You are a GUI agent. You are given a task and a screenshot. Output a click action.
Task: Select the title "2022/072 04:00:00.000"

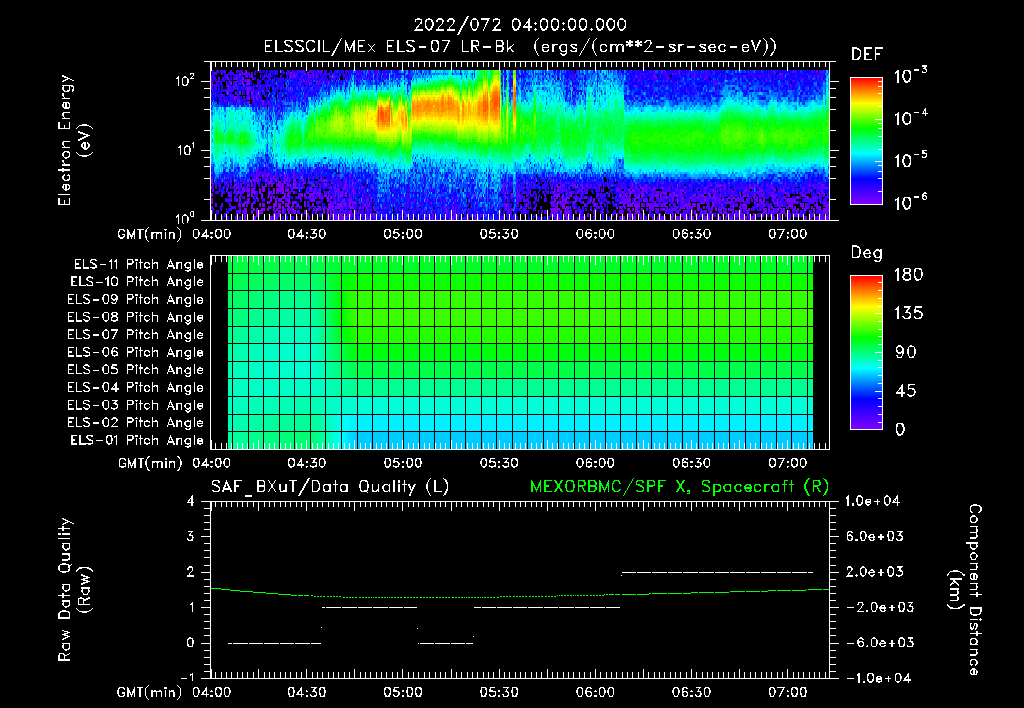(520, 25)
